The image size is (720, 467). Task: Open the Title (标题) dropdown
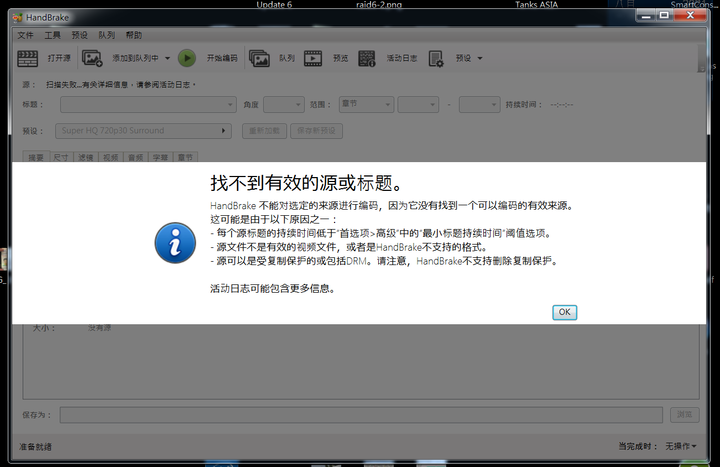147,104
